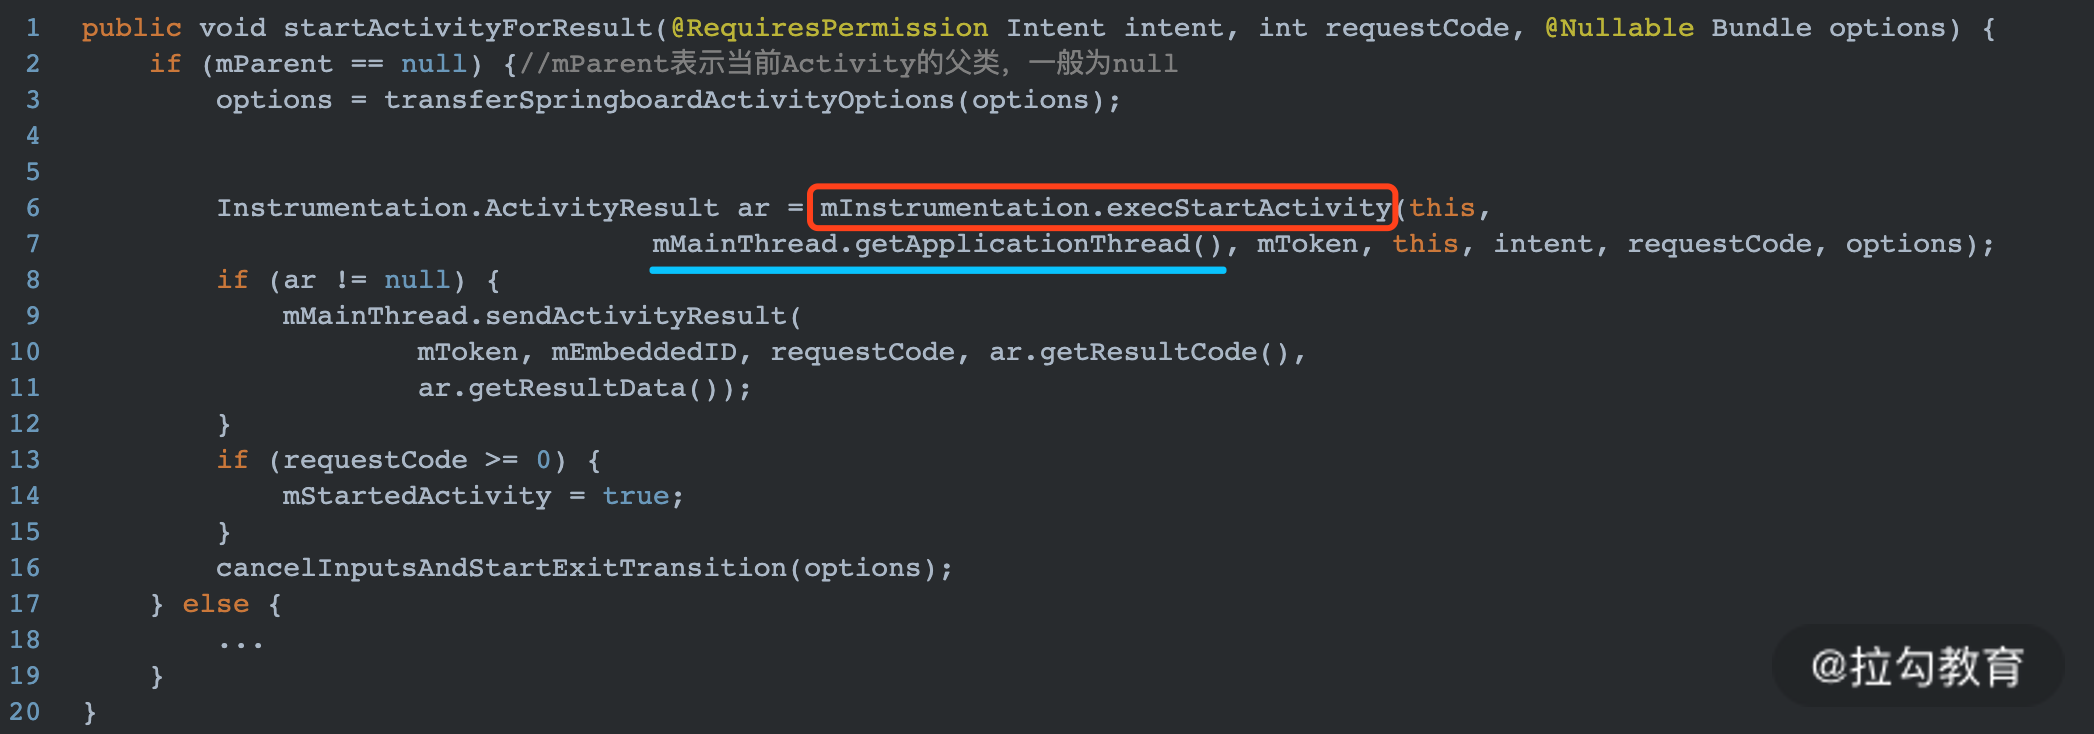Click the mEmbeddedID argument
Viewport: 2094px width, 734px height.
[x=644, y=352]
